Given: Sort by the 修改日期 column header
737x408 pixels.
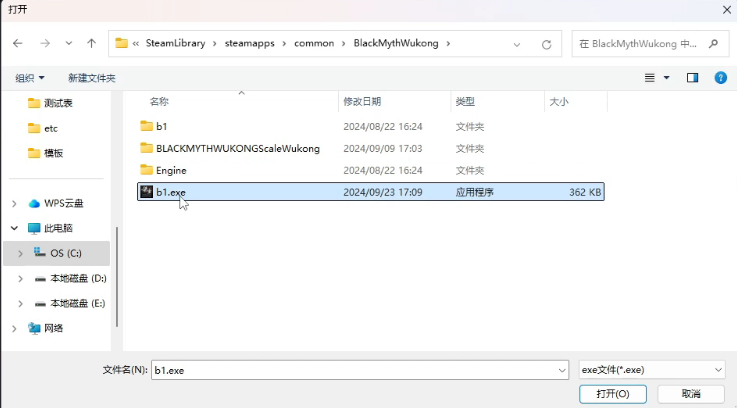Looking at the screenshot, I should pyautogui.click(x=362, y=102).
